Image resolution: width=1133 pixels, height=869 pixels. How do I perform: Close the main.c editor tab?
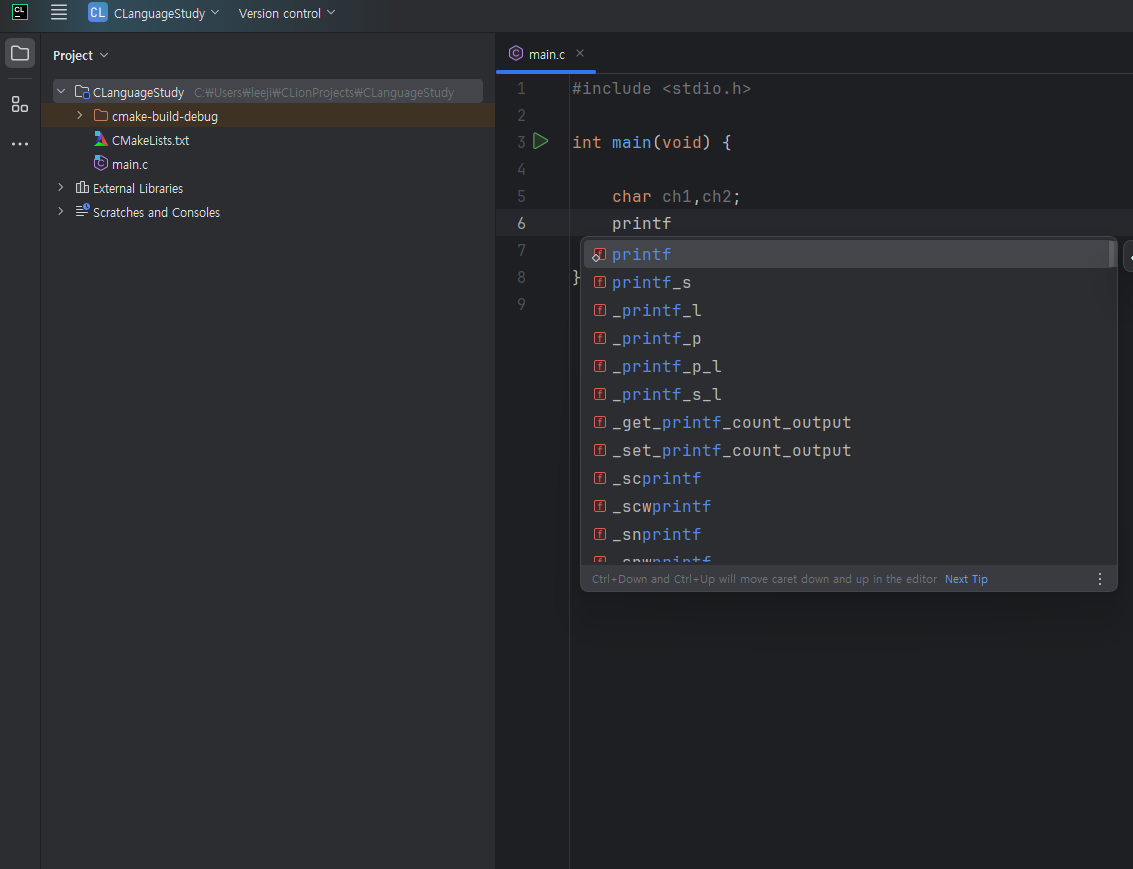580,53
